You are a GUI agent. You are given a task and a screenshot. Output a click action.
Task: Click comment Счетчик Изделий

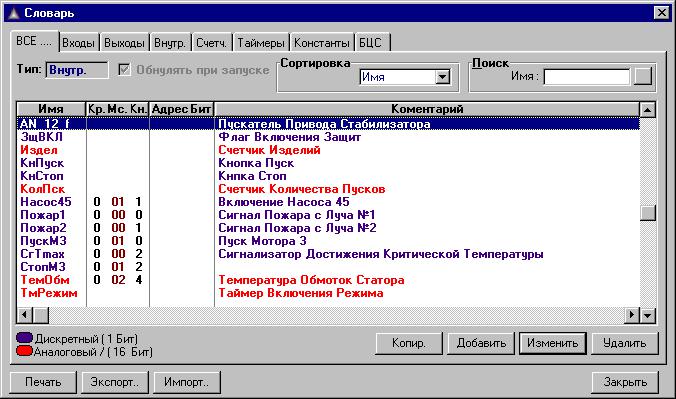click(x=269, y=150)
